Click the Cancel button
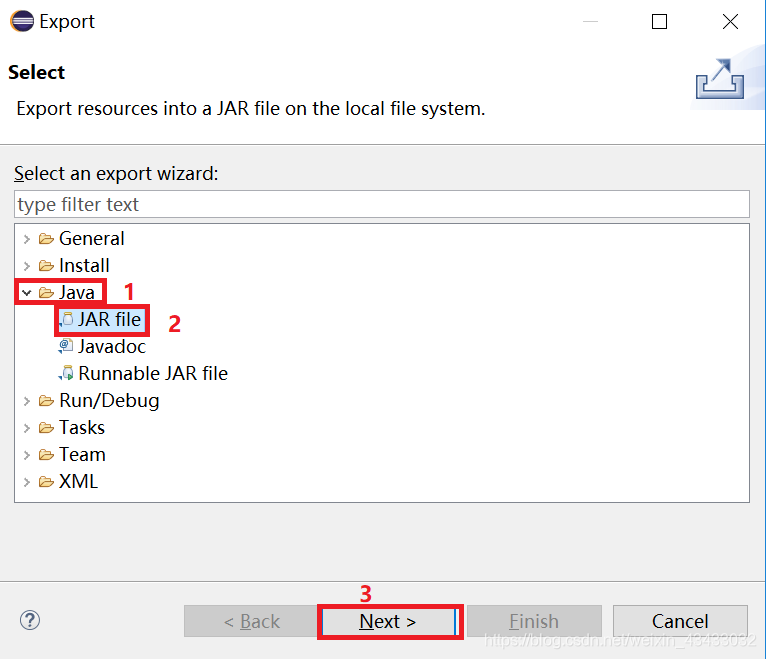 (x=680, y=621)
